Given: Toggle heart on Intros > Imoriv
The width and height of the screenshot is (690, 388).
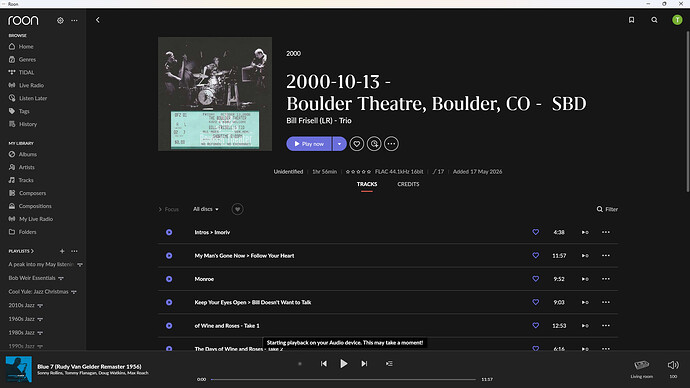Looking at the screenshot, I should 536,232.
